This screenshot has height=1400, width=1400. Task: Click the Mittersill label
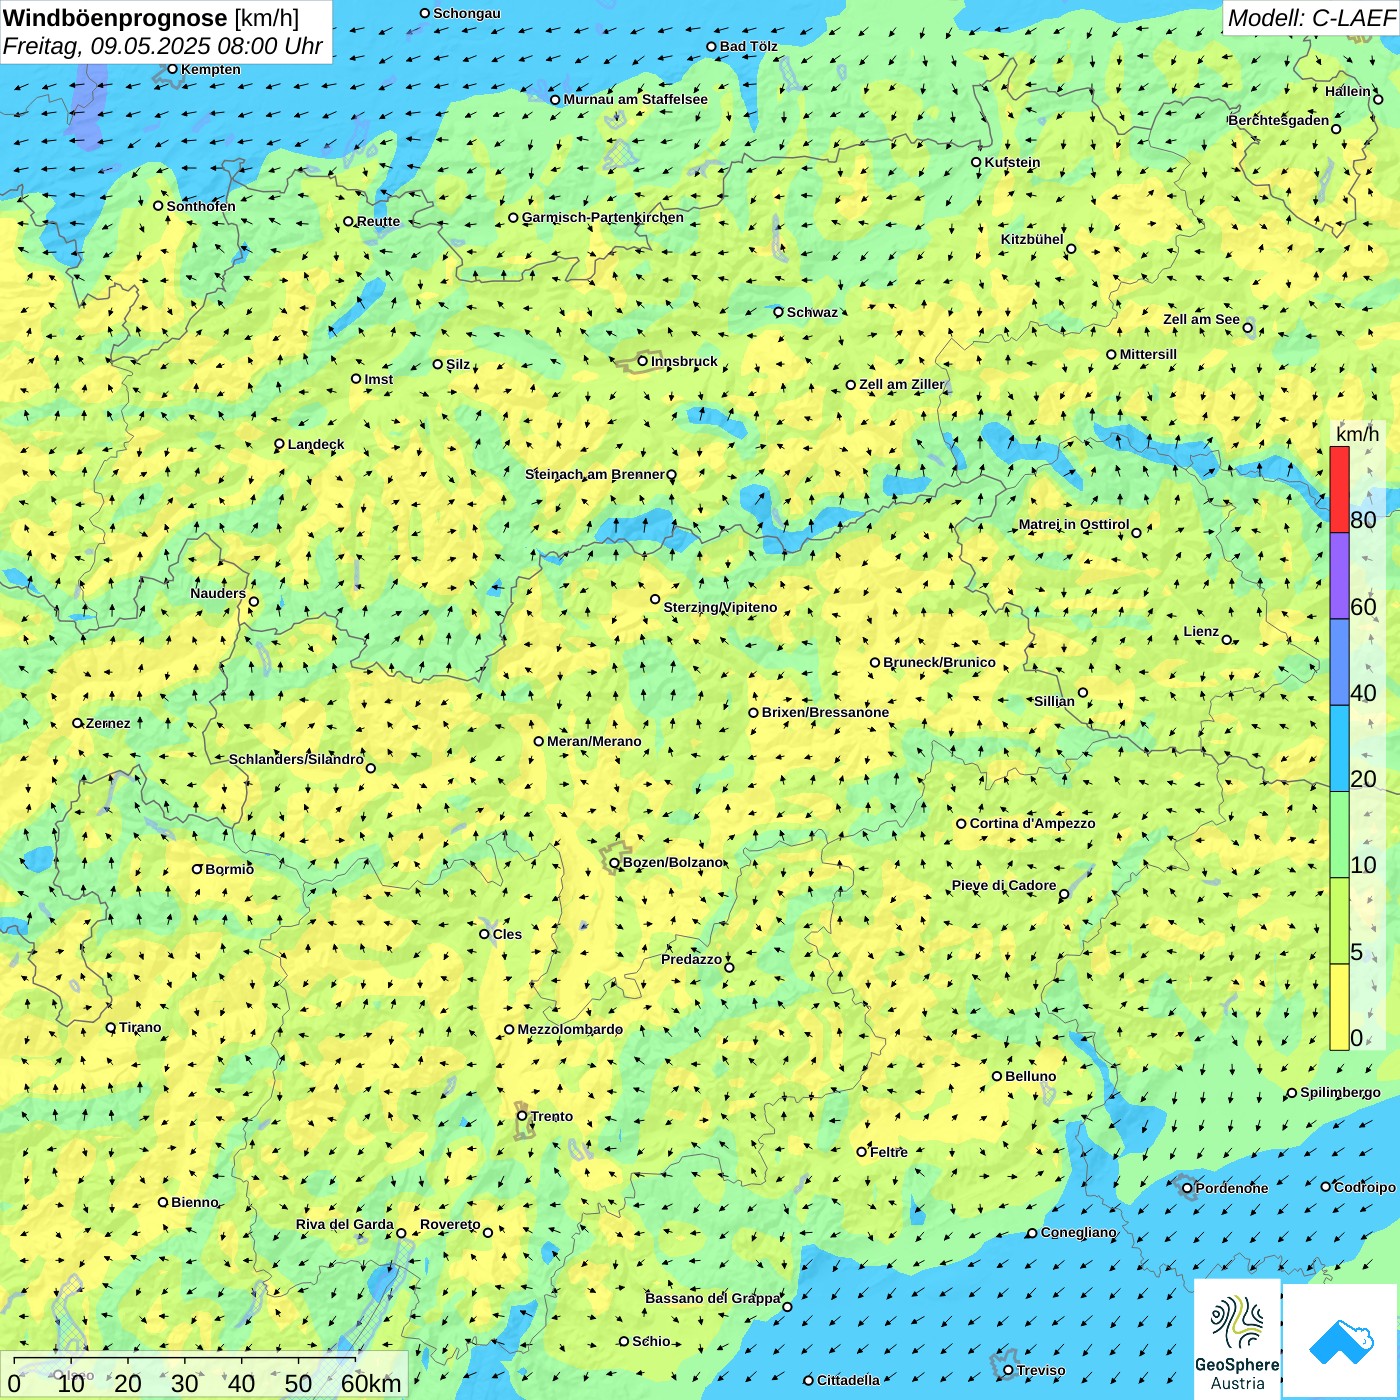pos(1148,354)
